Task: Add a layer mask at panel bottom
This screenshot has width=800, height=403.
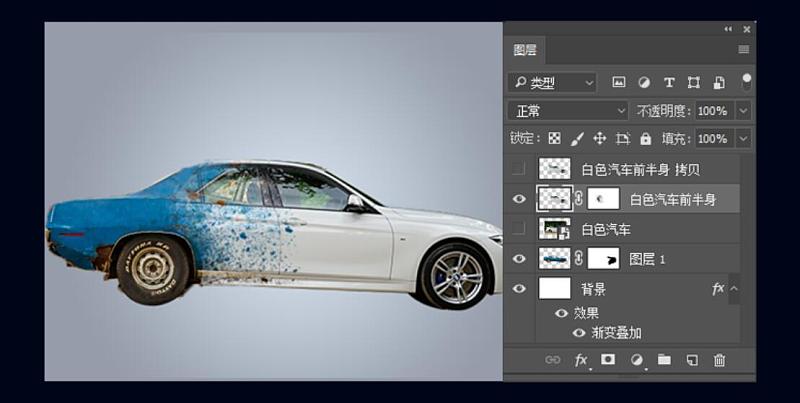Action: (x=607, y=360)
